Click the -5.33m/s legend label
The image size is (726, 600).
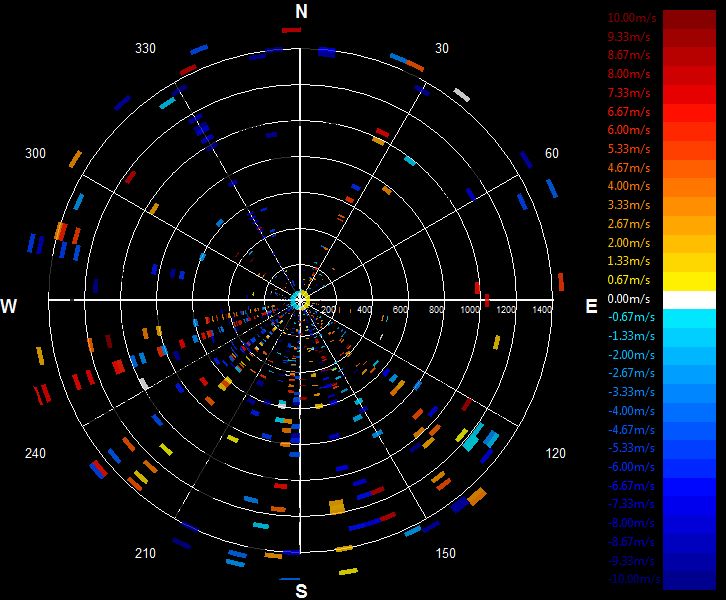coord(631,448)
